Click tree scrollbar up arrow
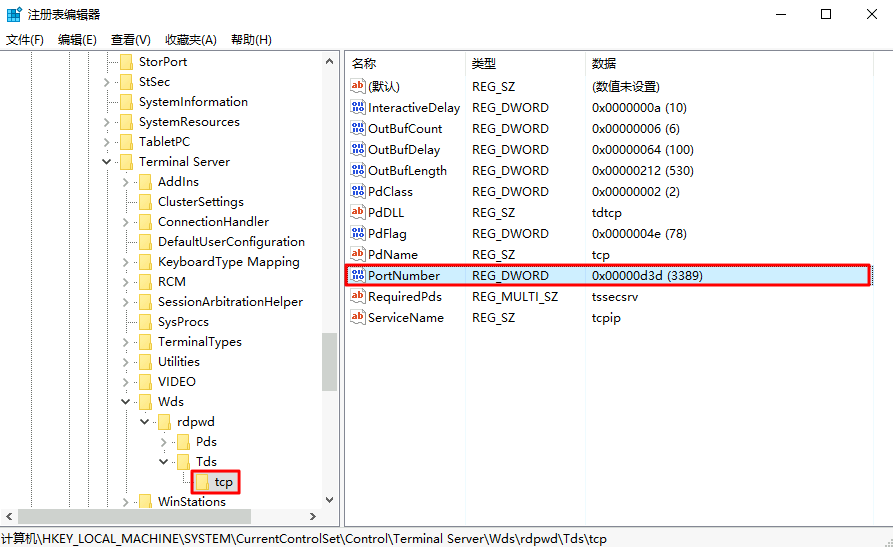Screen dimensions: 893x547 [x=329, y=61]
